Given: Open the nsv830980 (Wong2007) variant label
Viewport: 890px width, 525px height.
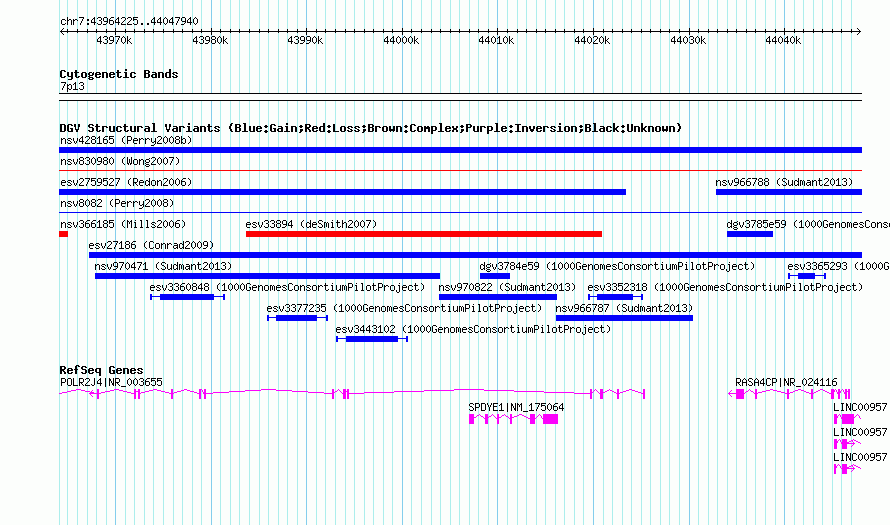Looking at the screenshot, I should (x=120, y=161).
